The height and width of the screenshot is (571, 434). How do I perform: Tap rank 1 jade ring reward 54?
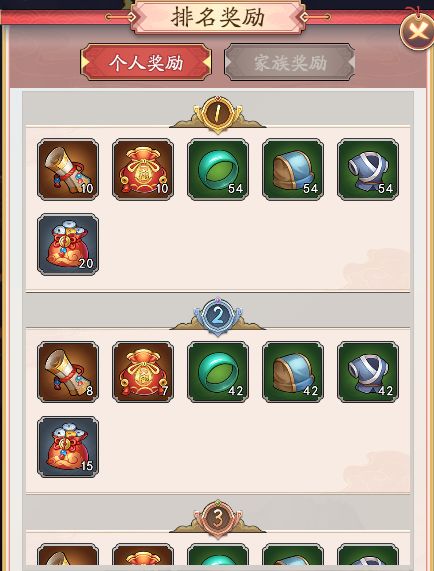[218, 169]
